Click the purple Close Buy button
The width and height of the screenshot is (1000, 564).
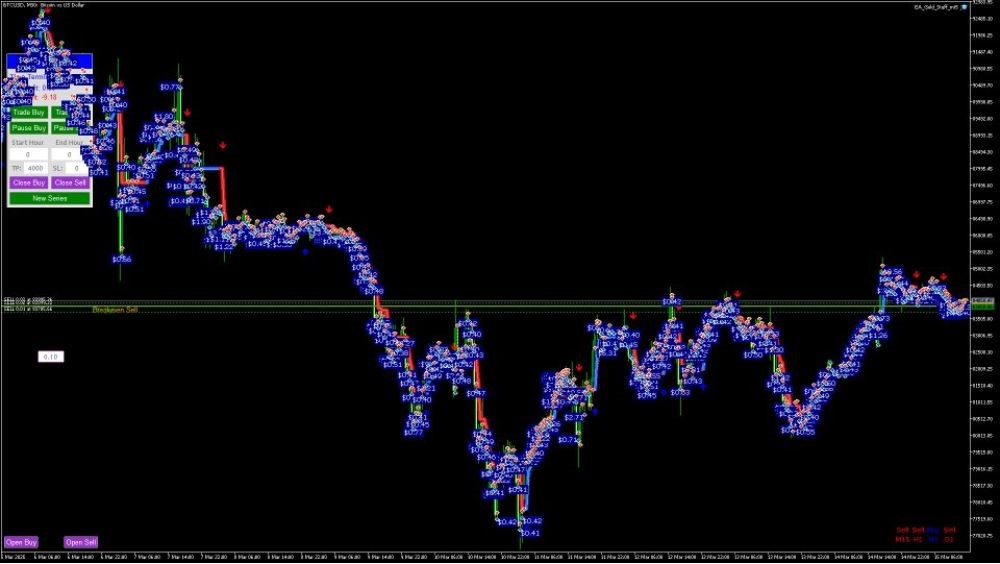[28, 183]
